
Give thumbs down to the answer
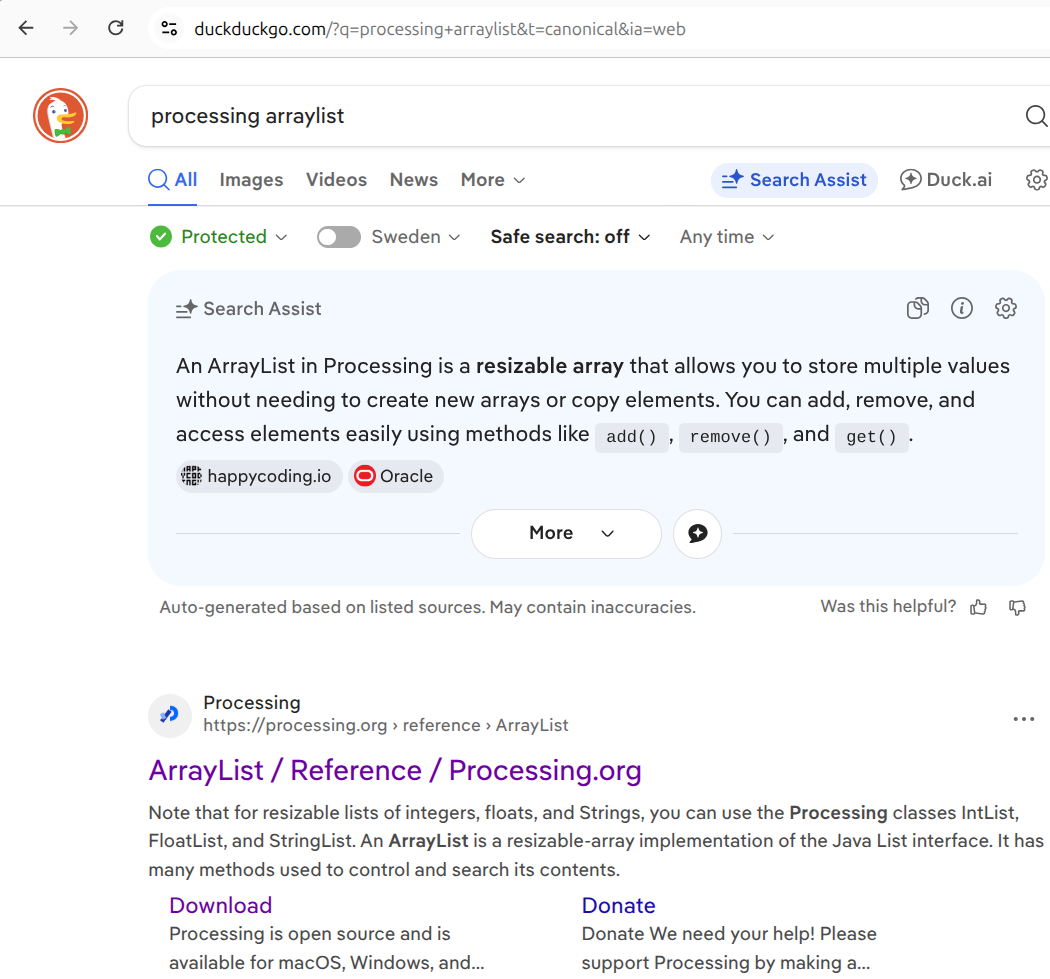[x=1017, y=607]
